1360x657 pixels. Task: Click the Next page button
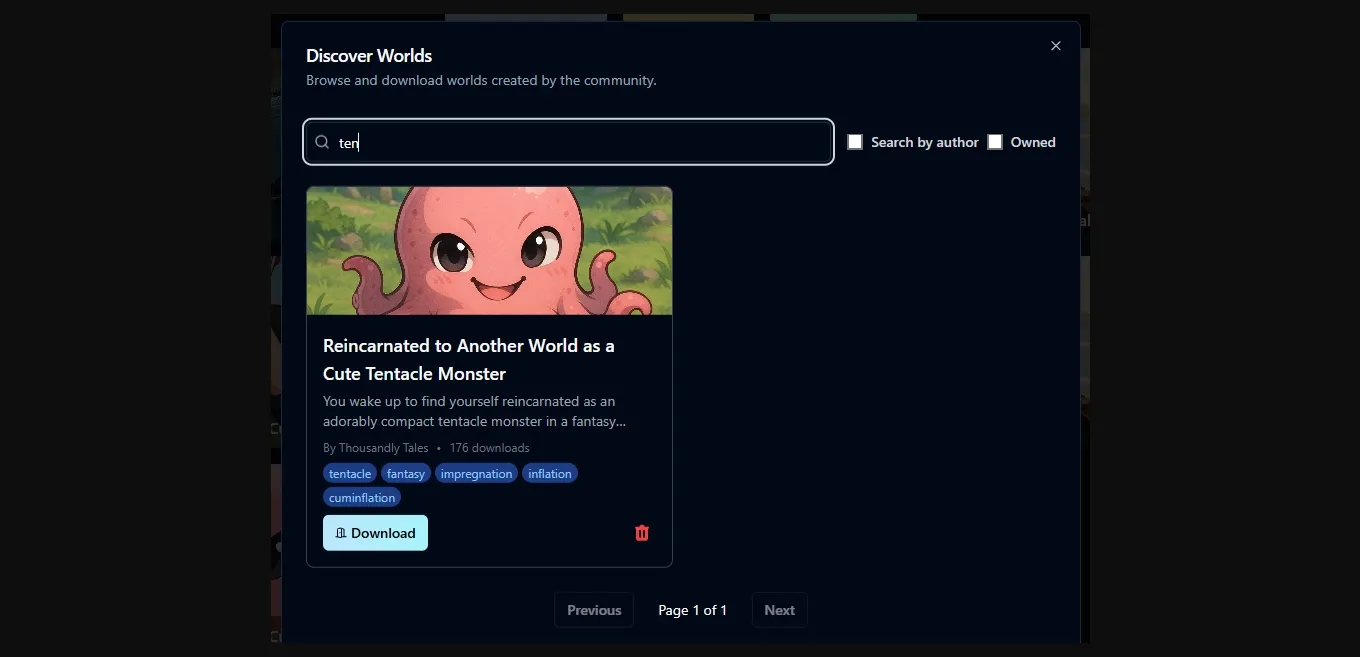779,610
